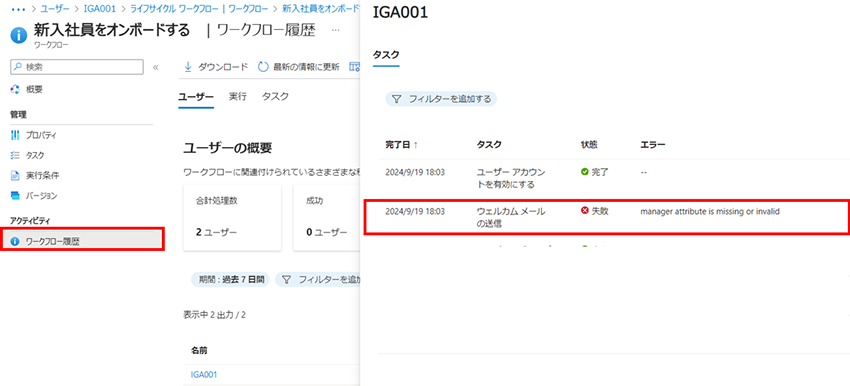Select the タスク tab in IGA001 panel
Image resolution: width=850 pixels, height=386 pixels.
[x=386, y=55]
